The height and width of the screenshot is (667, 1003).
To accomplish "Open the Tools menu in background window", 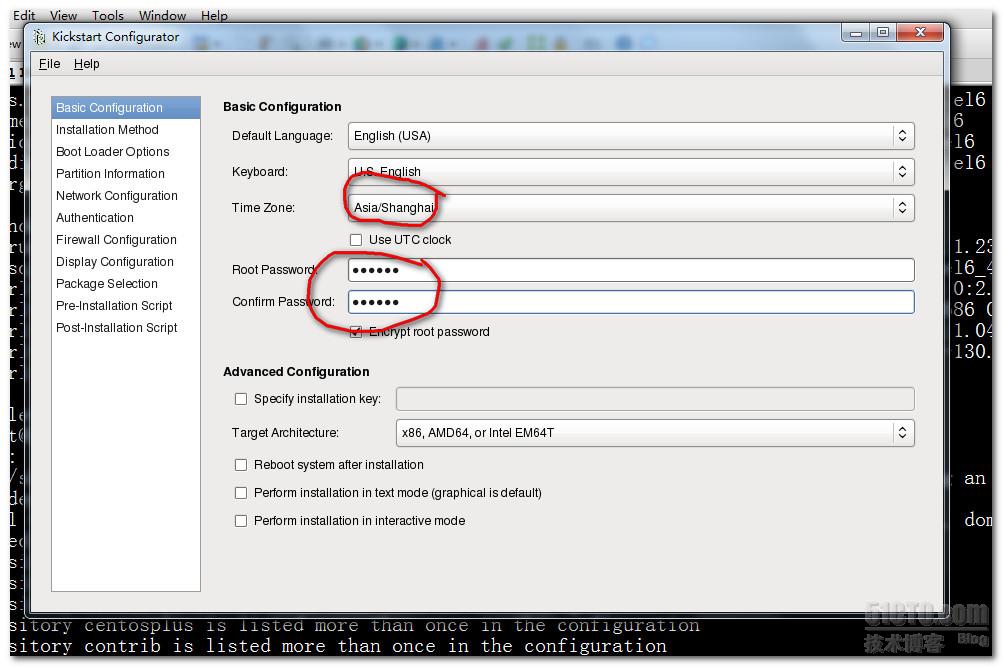I will click(107, 15).
